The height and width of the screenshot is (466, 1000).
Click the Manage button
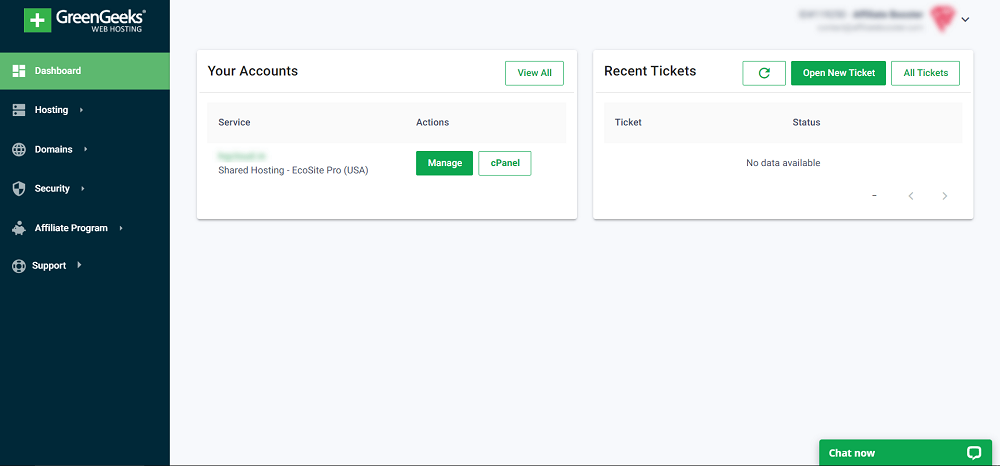tap(445, 163)
